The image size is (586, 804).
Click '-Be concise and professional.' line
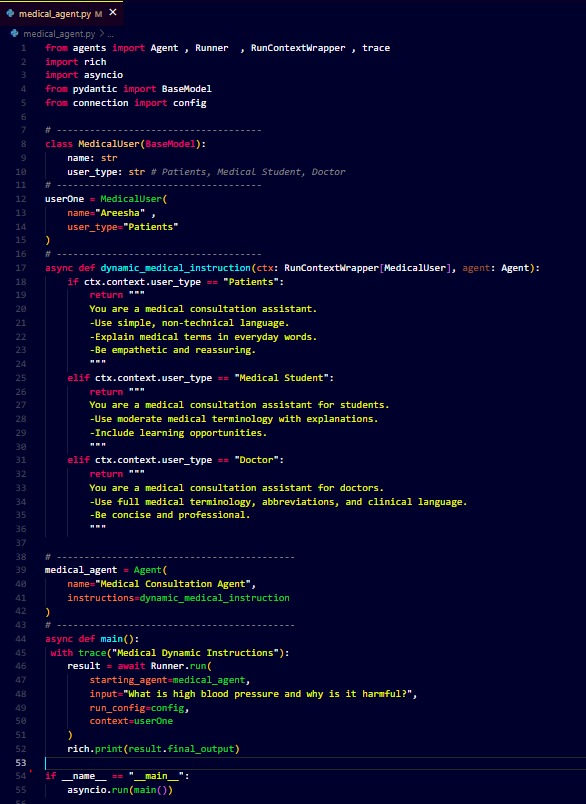pyautogui.click(x=170, y=515)
